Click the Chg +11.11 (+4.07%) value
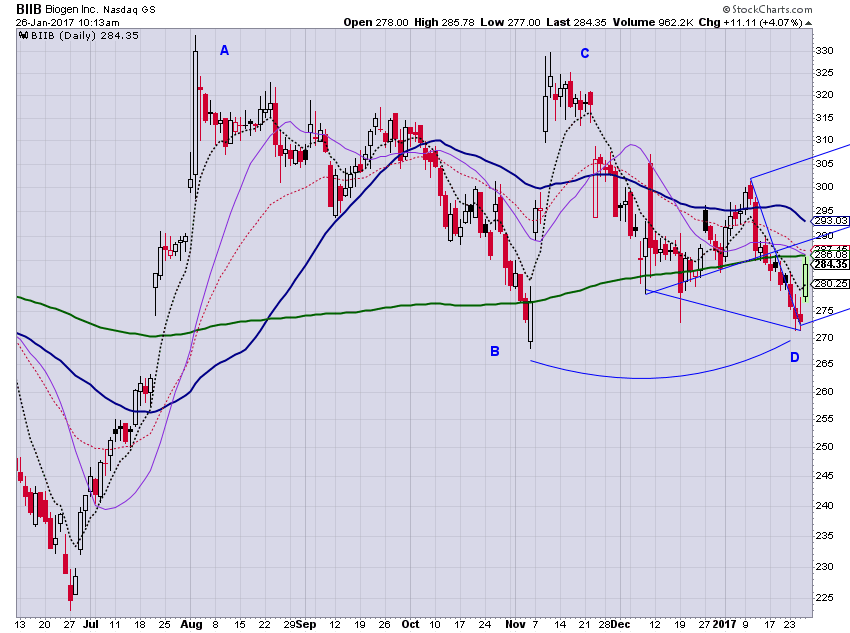Image resolution: width=850 pixels, height=633 pixels. pyautogui.click(x=750, y=23)
